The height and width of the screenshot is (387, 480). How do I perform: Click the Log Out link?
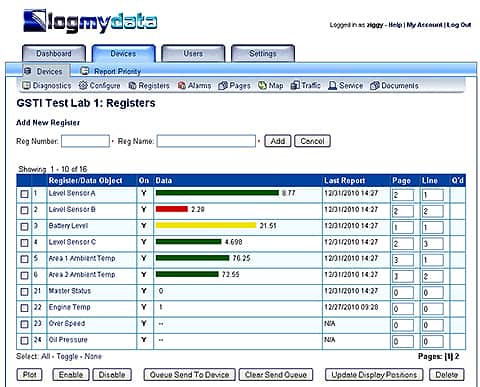tap(459, 25)
